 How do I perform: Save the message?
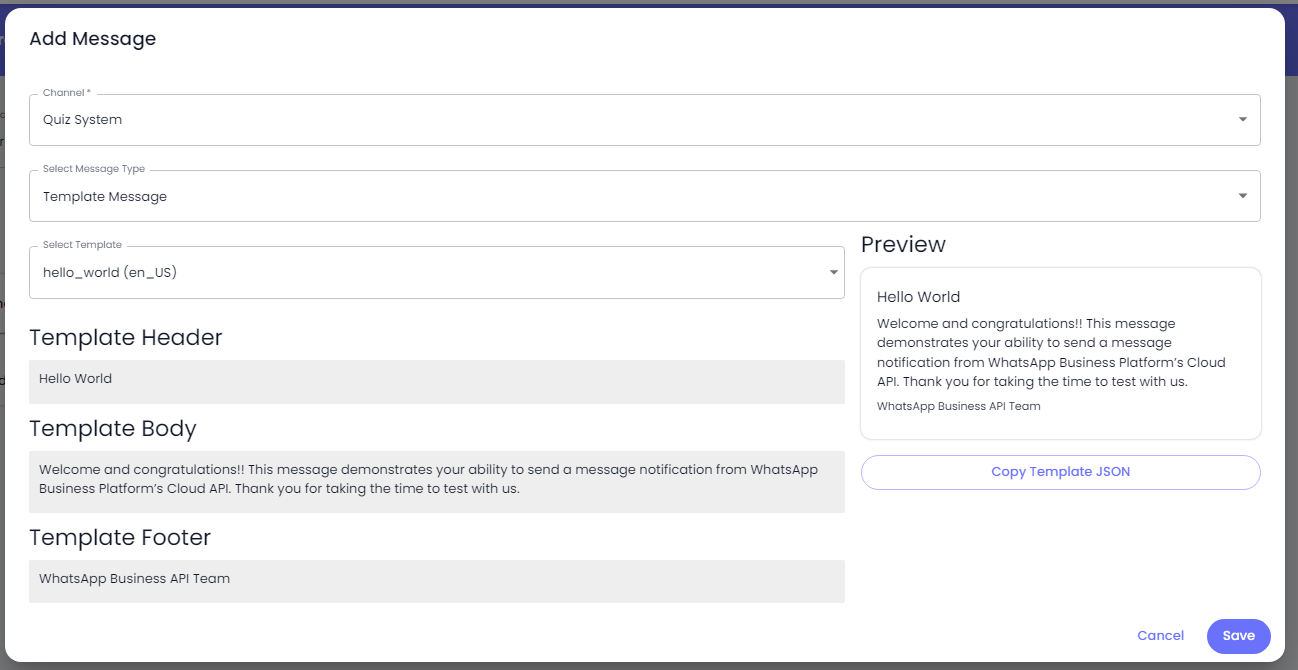point(1238,636)
